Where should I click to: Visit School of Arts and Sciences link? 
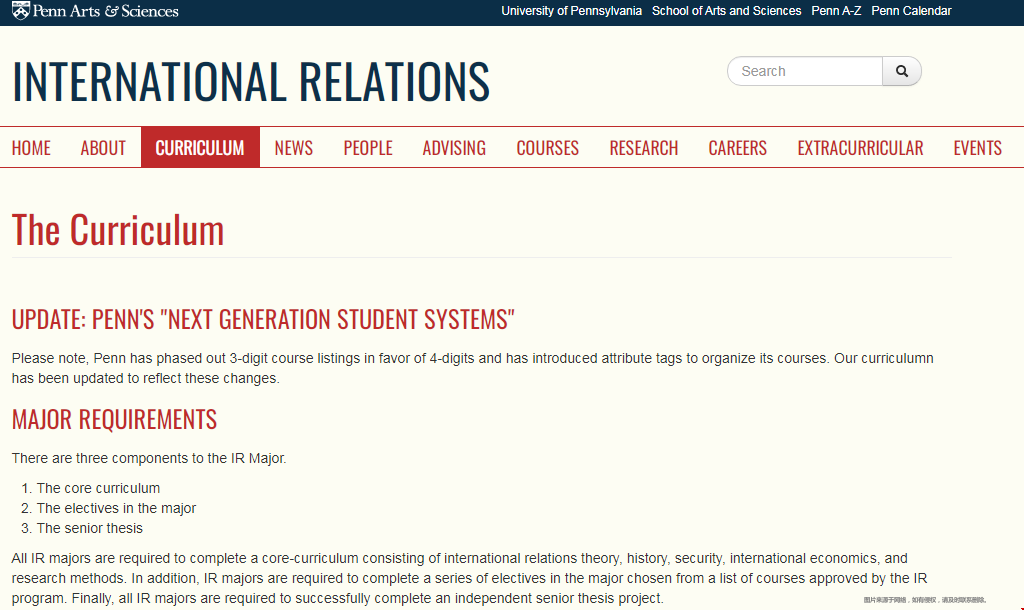pos(726,11)
